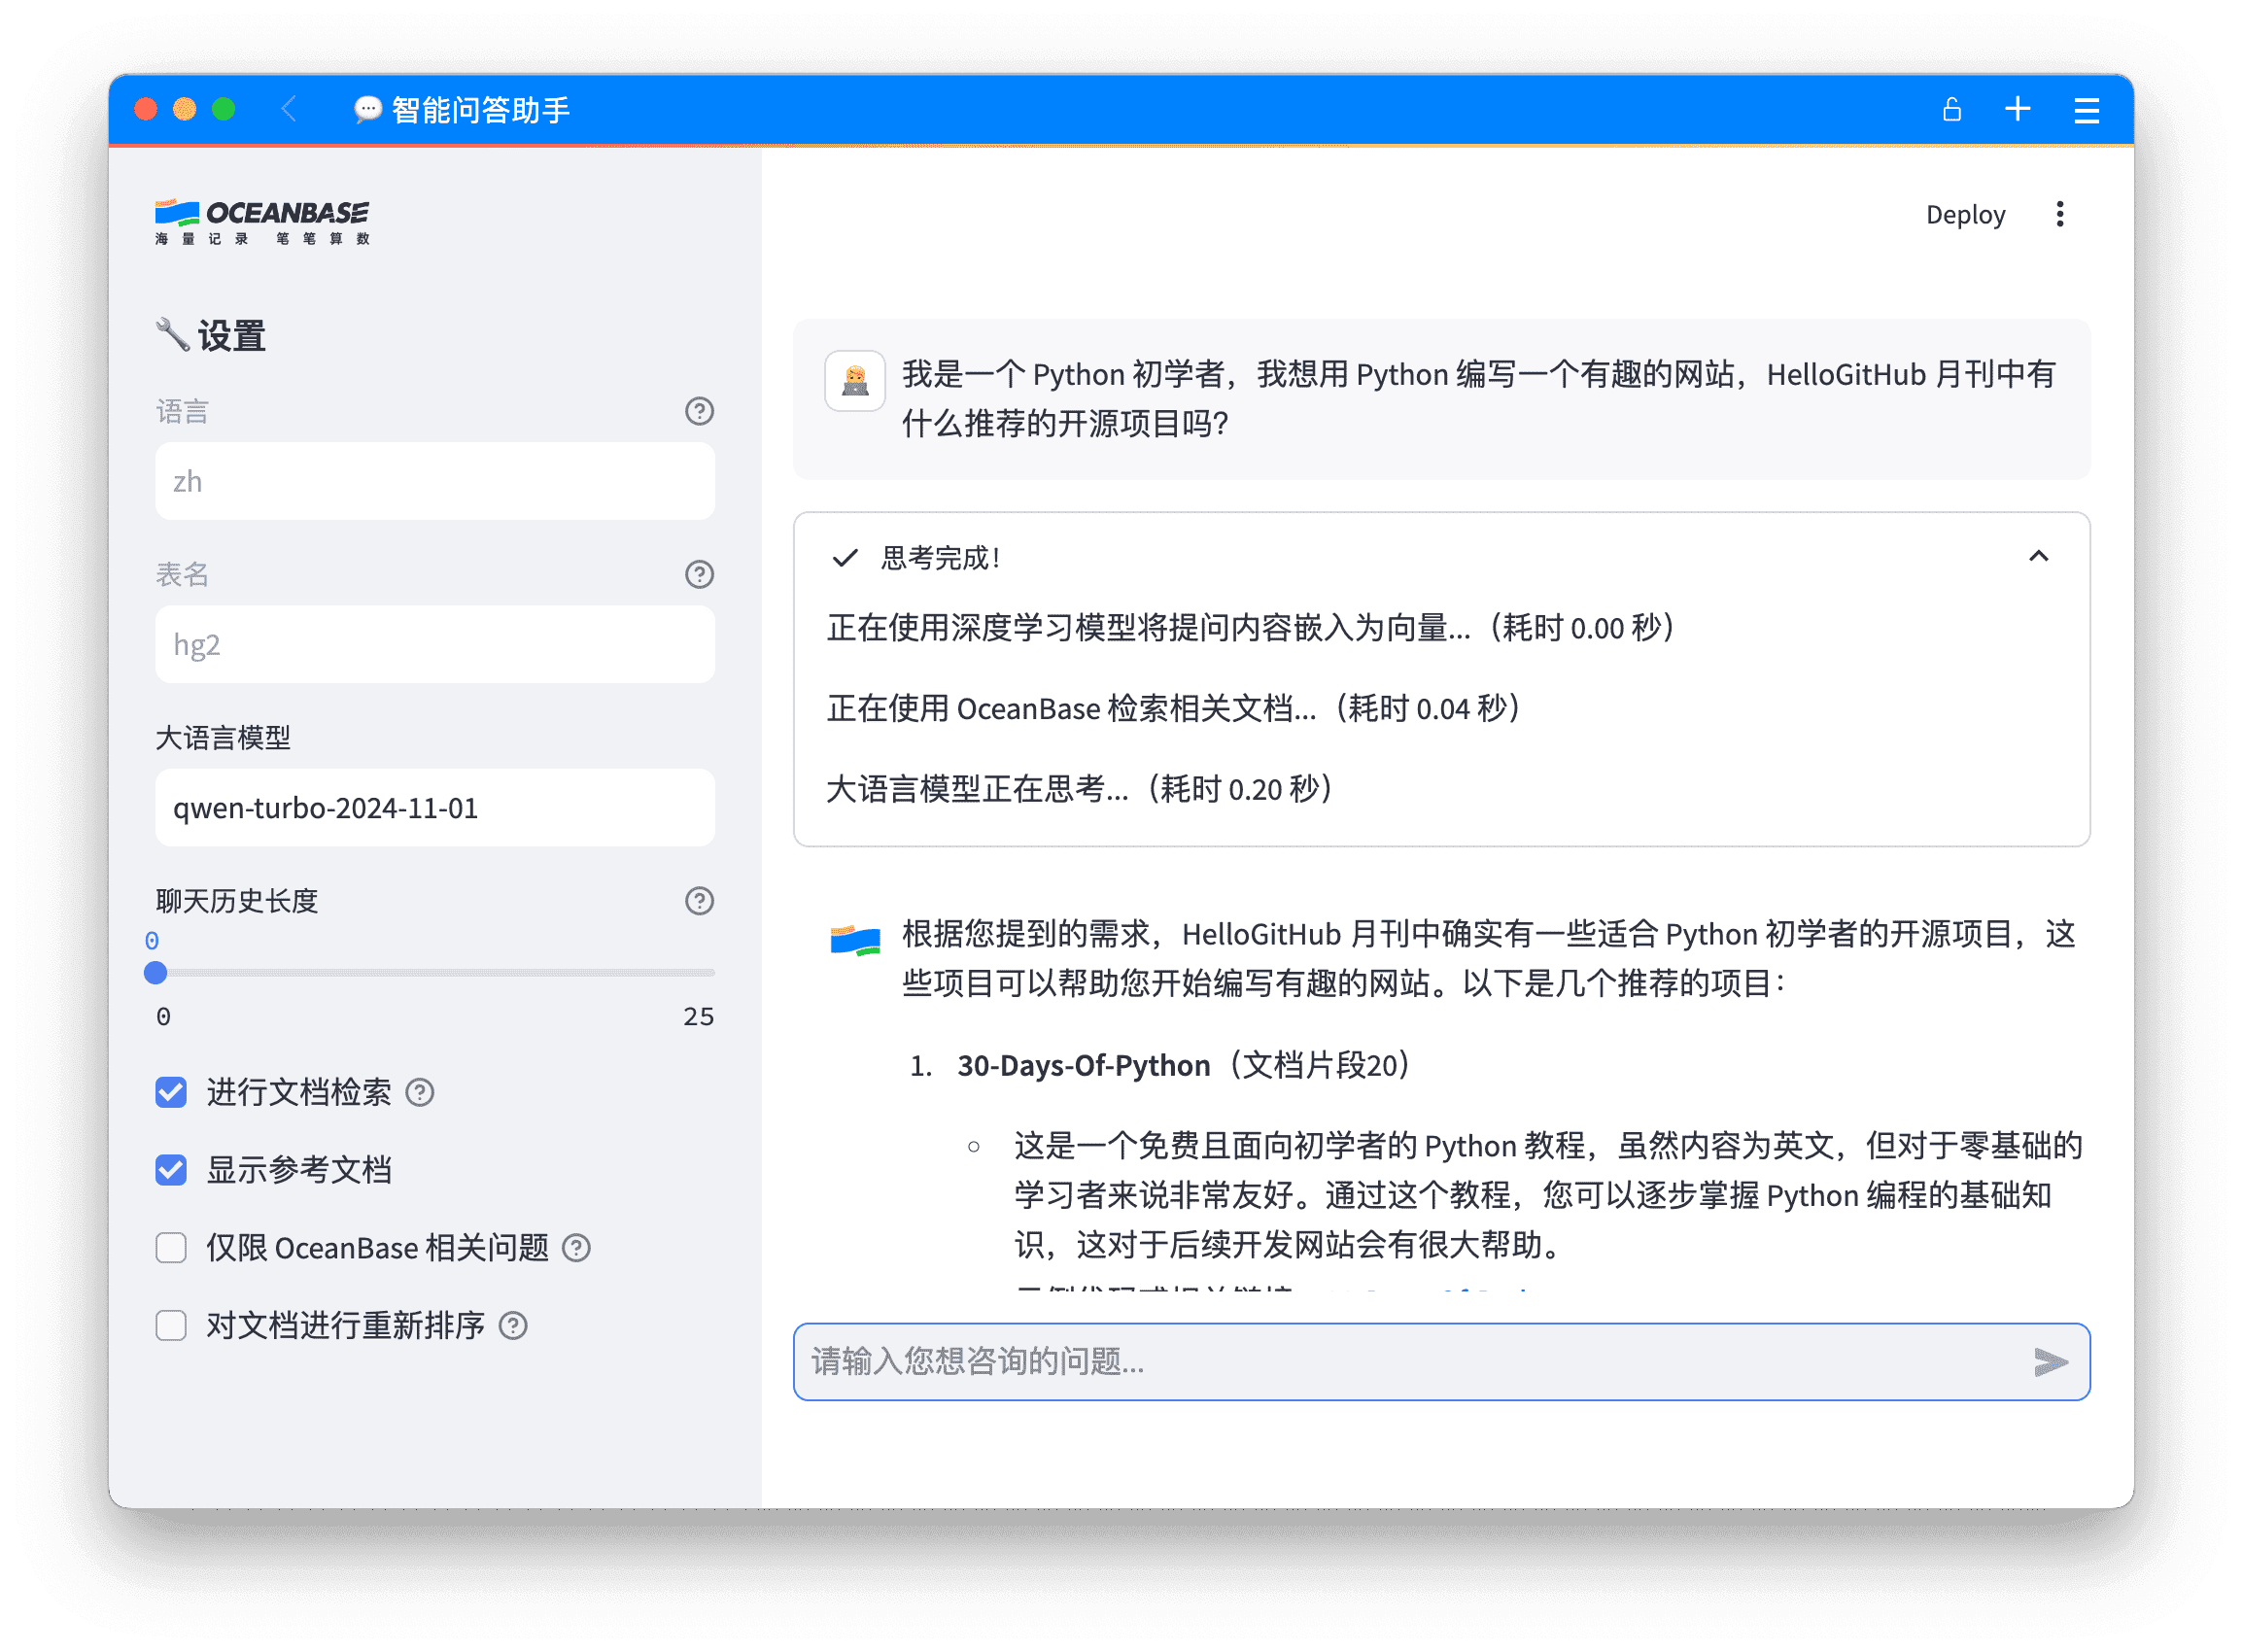Uncheck the 进行文档检索 checkbox

tap(171, 1092)
